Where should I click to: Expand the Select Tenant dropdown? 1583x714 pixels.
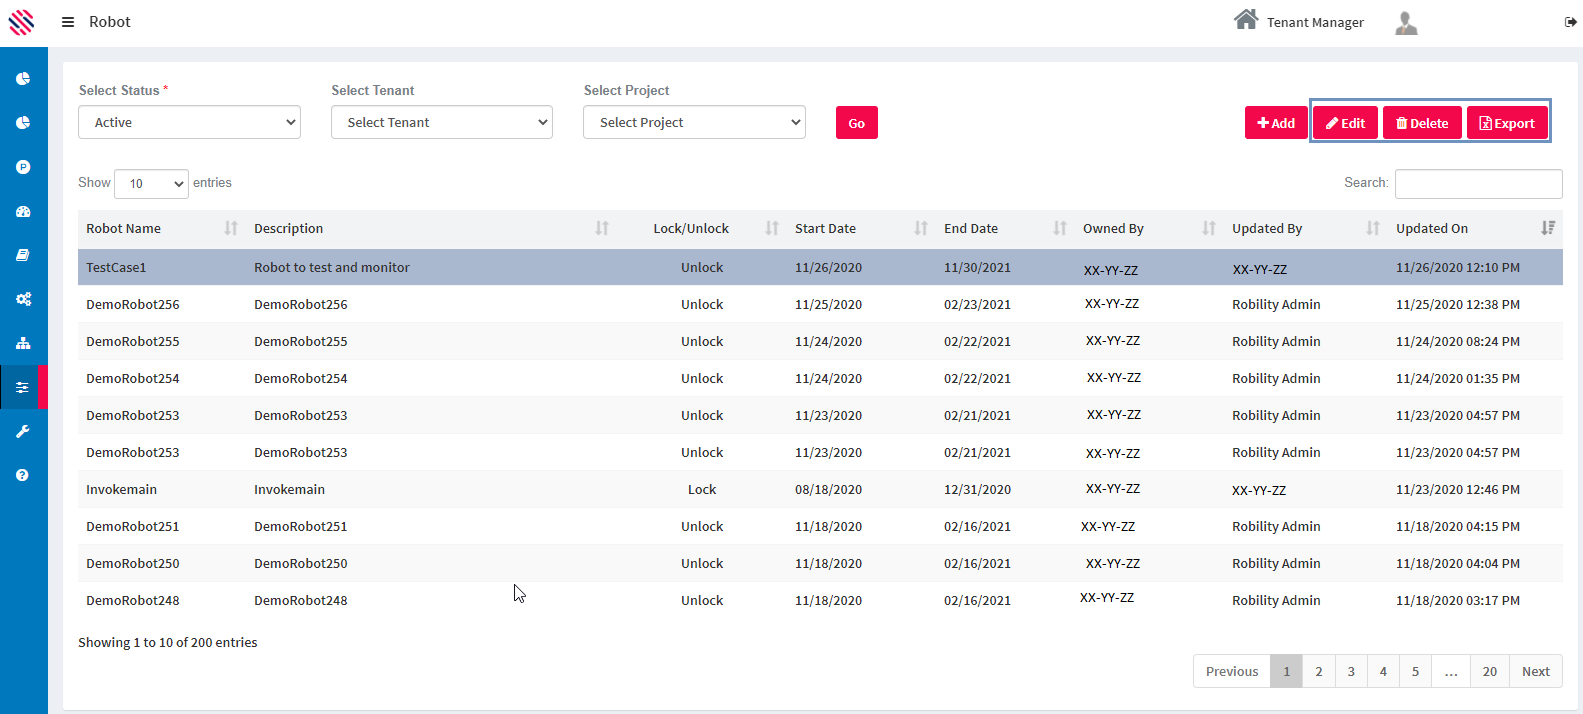[441, 122]
